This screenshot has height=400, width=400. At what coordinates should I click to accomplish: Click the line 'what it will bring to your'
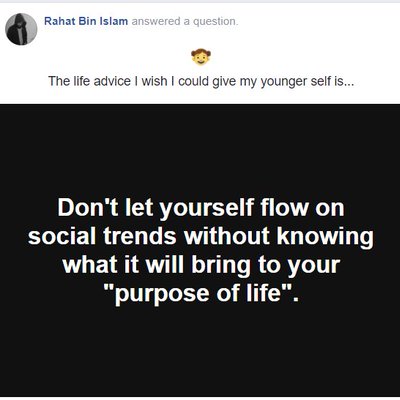(201, 265)
